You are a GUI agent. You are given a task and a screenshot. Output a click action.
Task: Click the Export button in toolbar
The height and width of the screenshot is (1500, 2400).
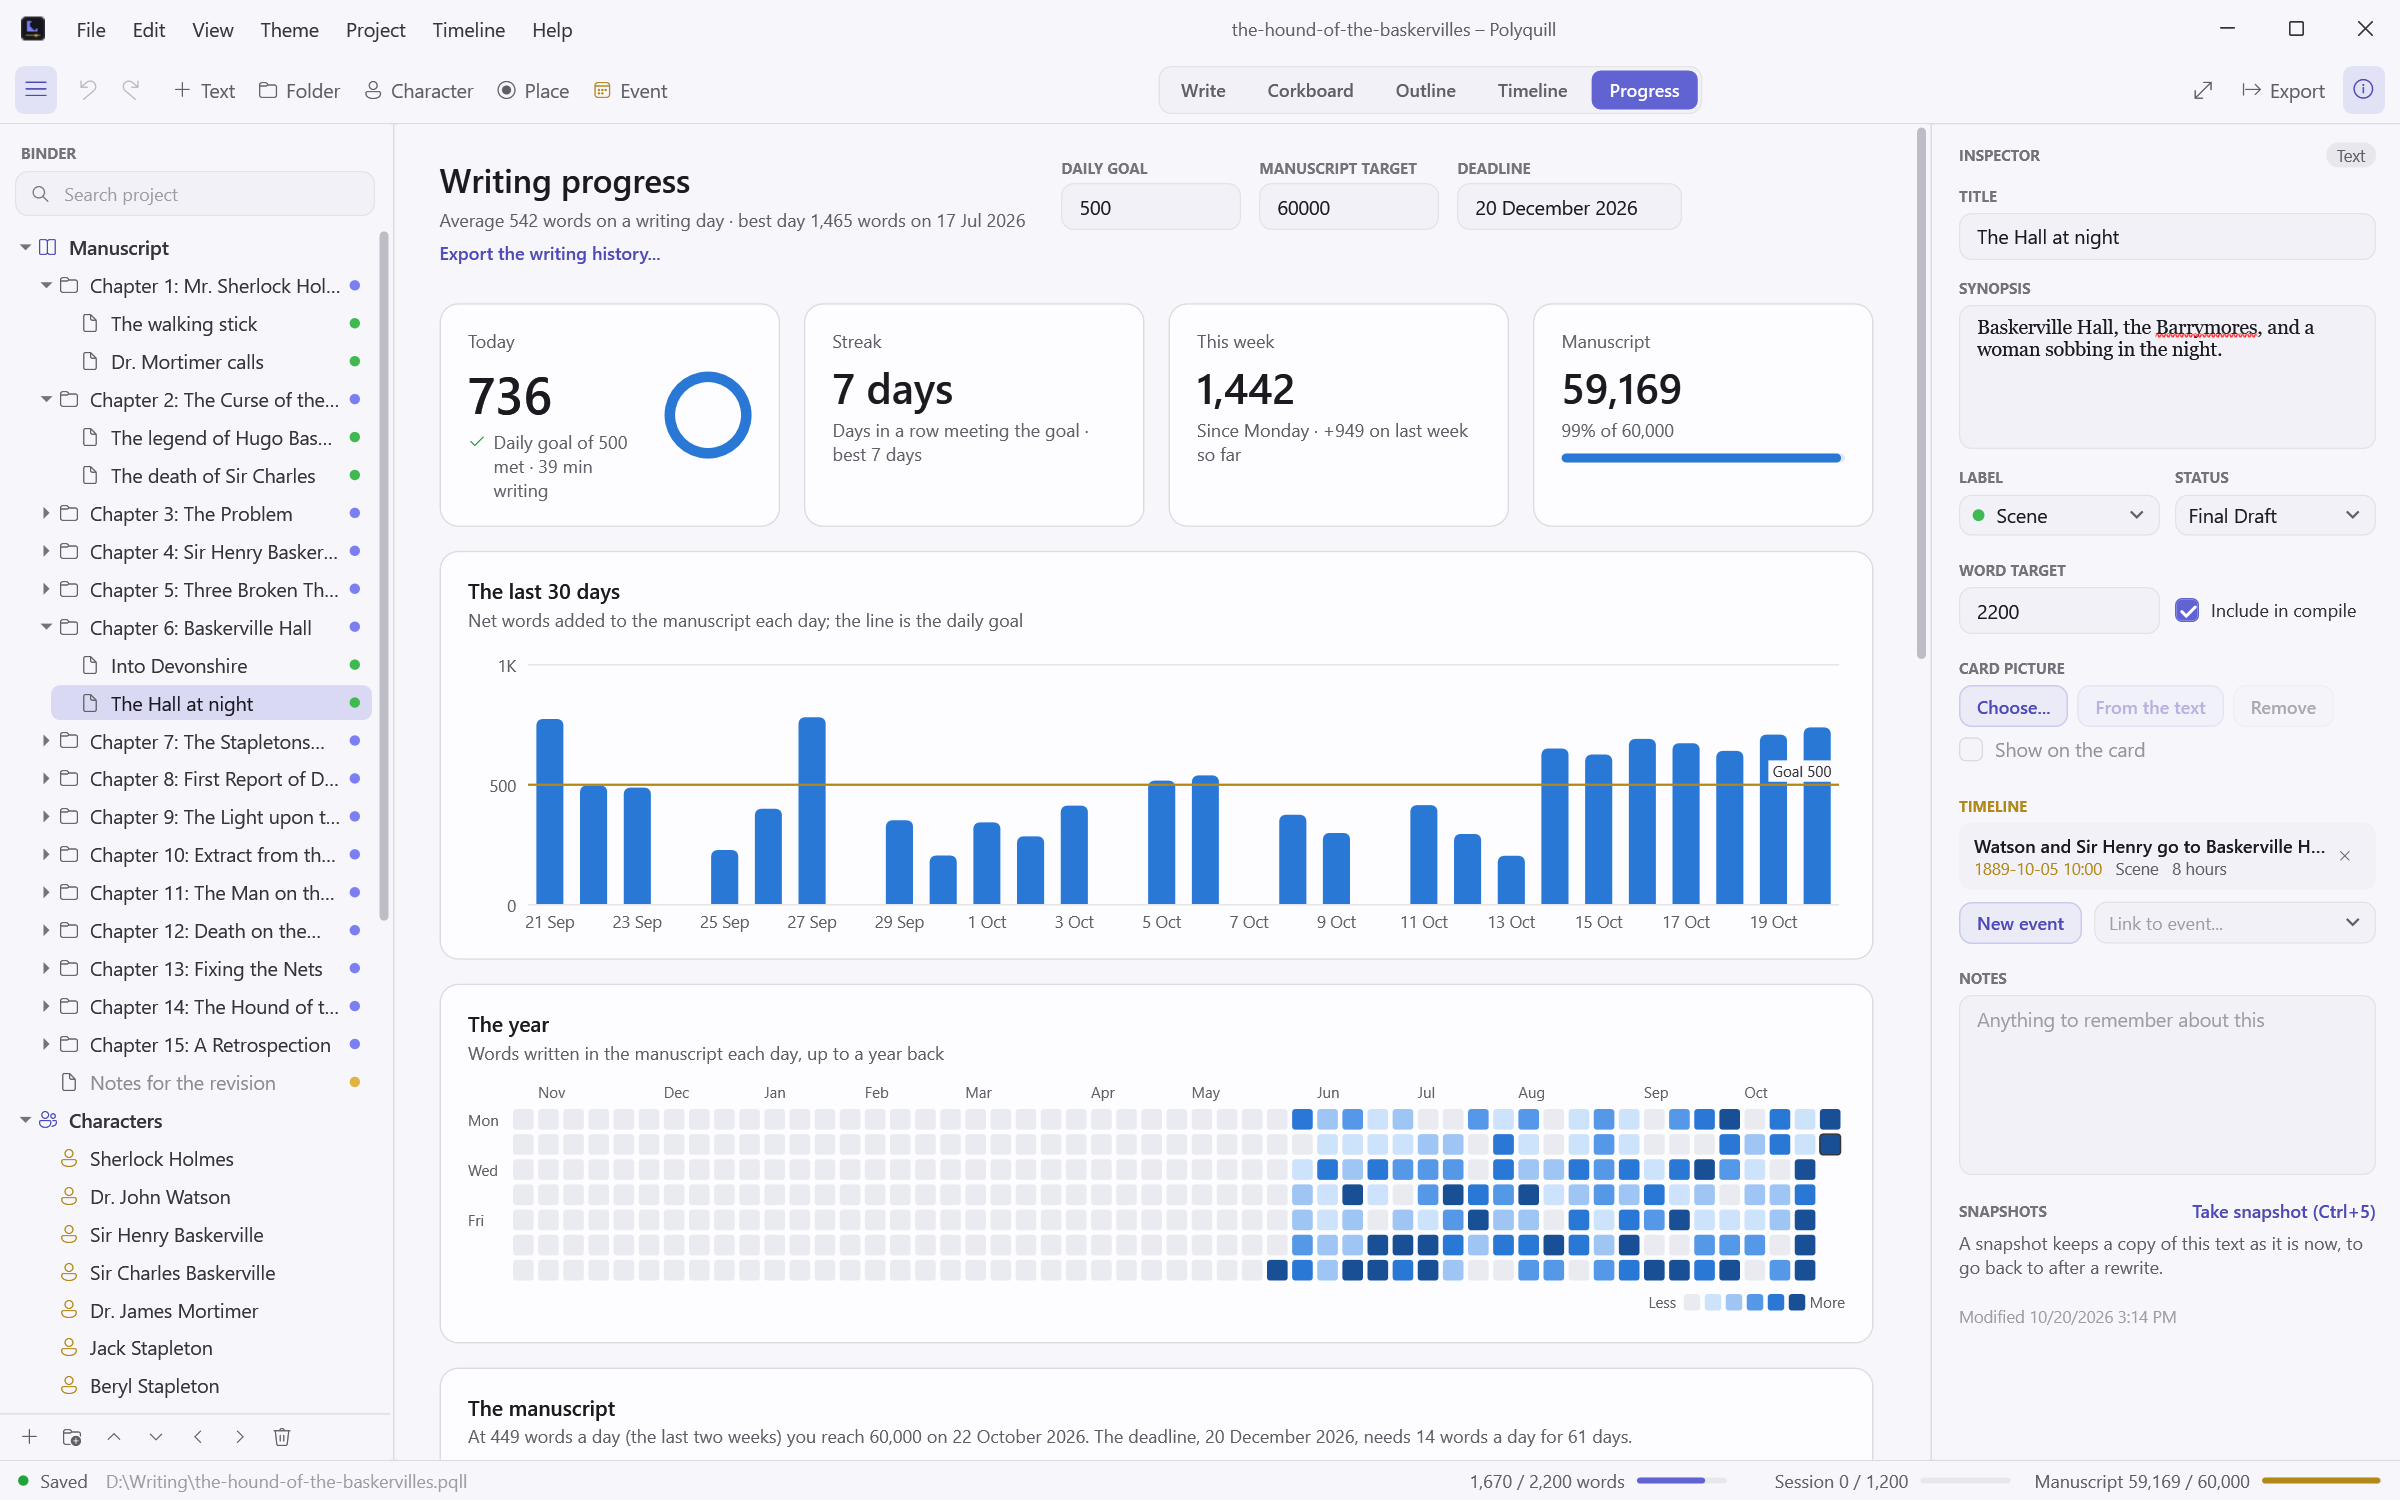[2283, 90]
